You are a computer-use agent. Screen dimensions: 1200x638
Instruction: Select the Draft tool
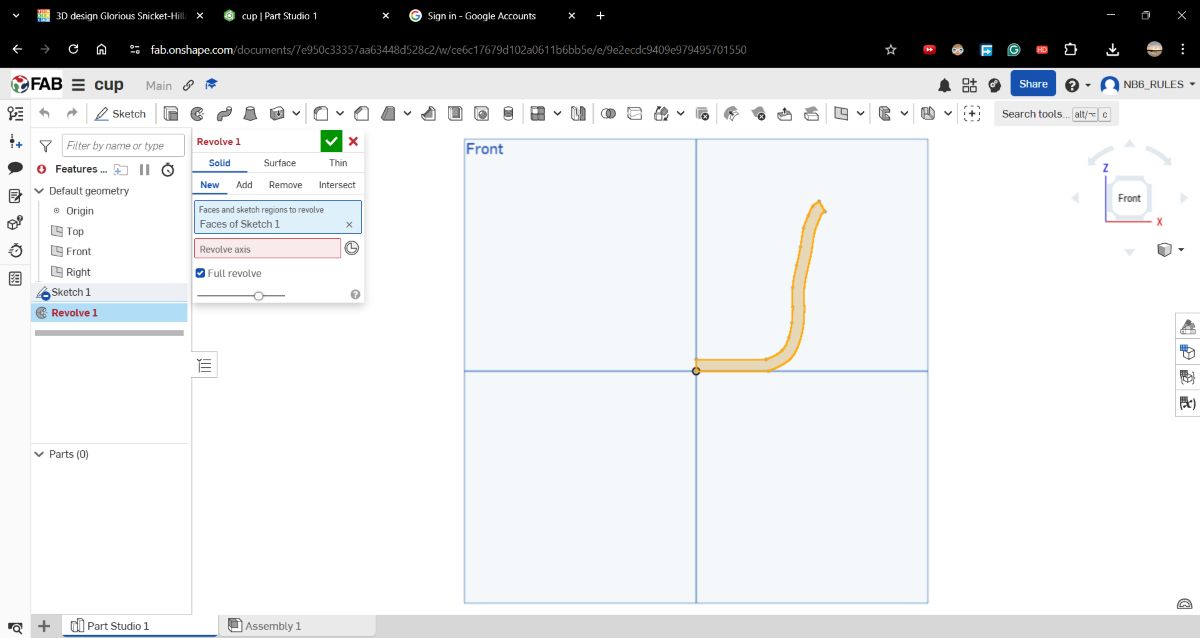point(388,113)
